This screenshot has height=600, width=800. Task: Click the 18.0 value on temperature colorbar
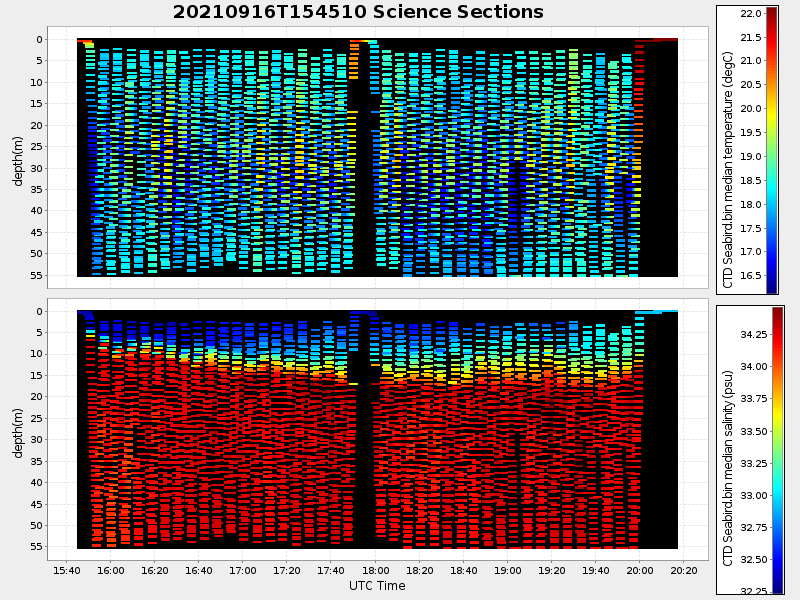[x=751, y=204]
